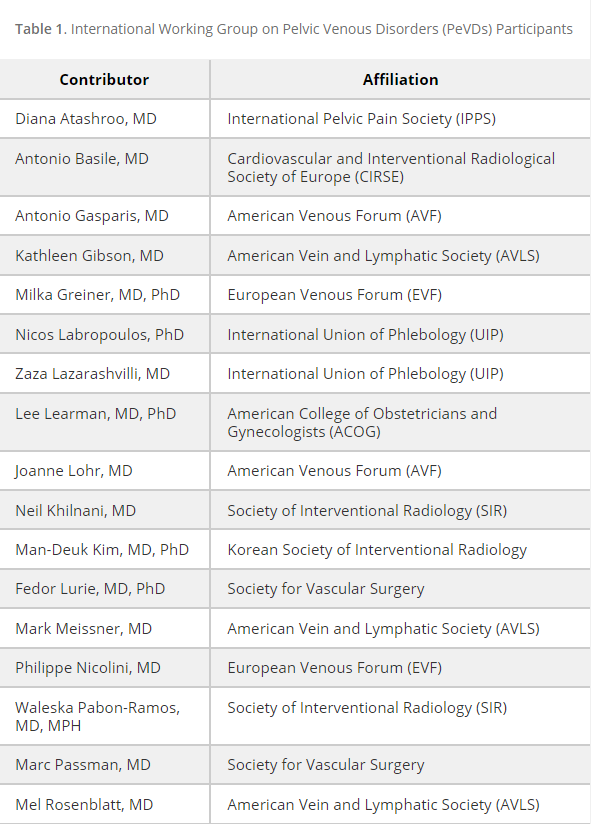This screenshot has height=824, width=591.
Task: Select the International Pelvic Pain Society (IPPS) cell
Action: 400,119
